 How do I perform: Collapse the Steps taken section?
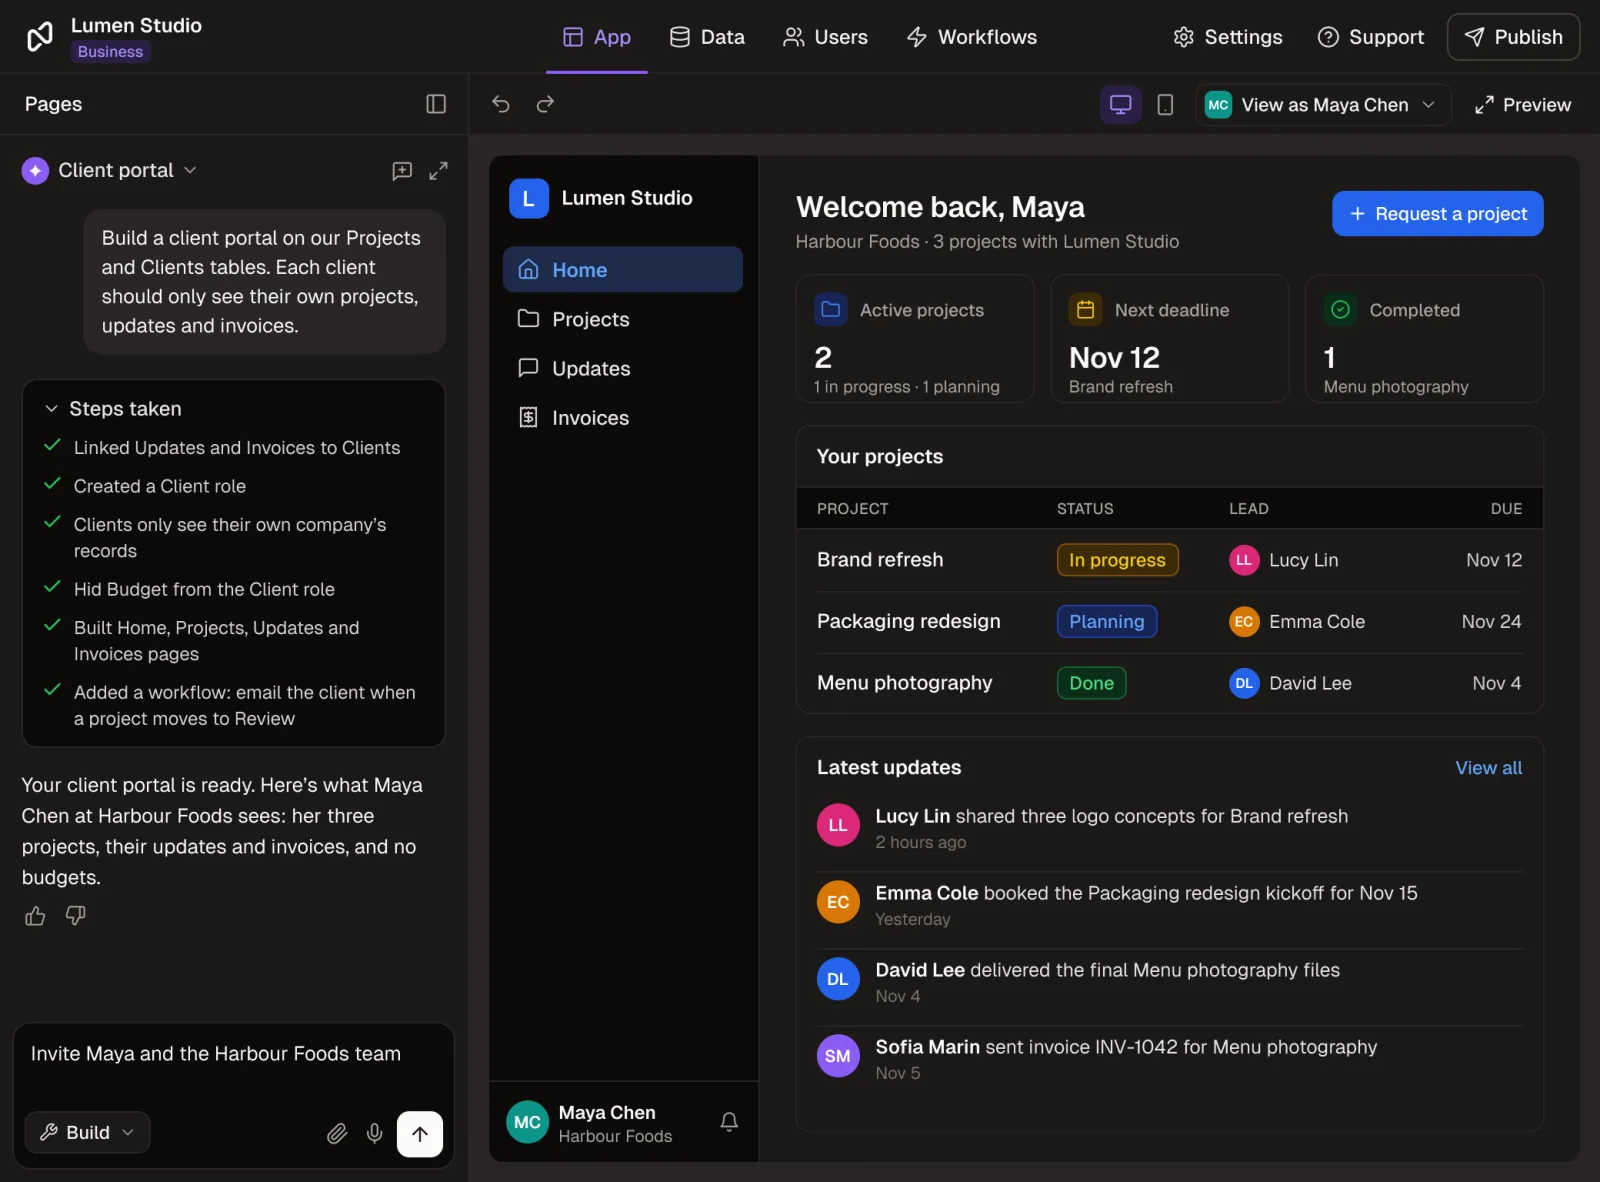coord(113,409)
